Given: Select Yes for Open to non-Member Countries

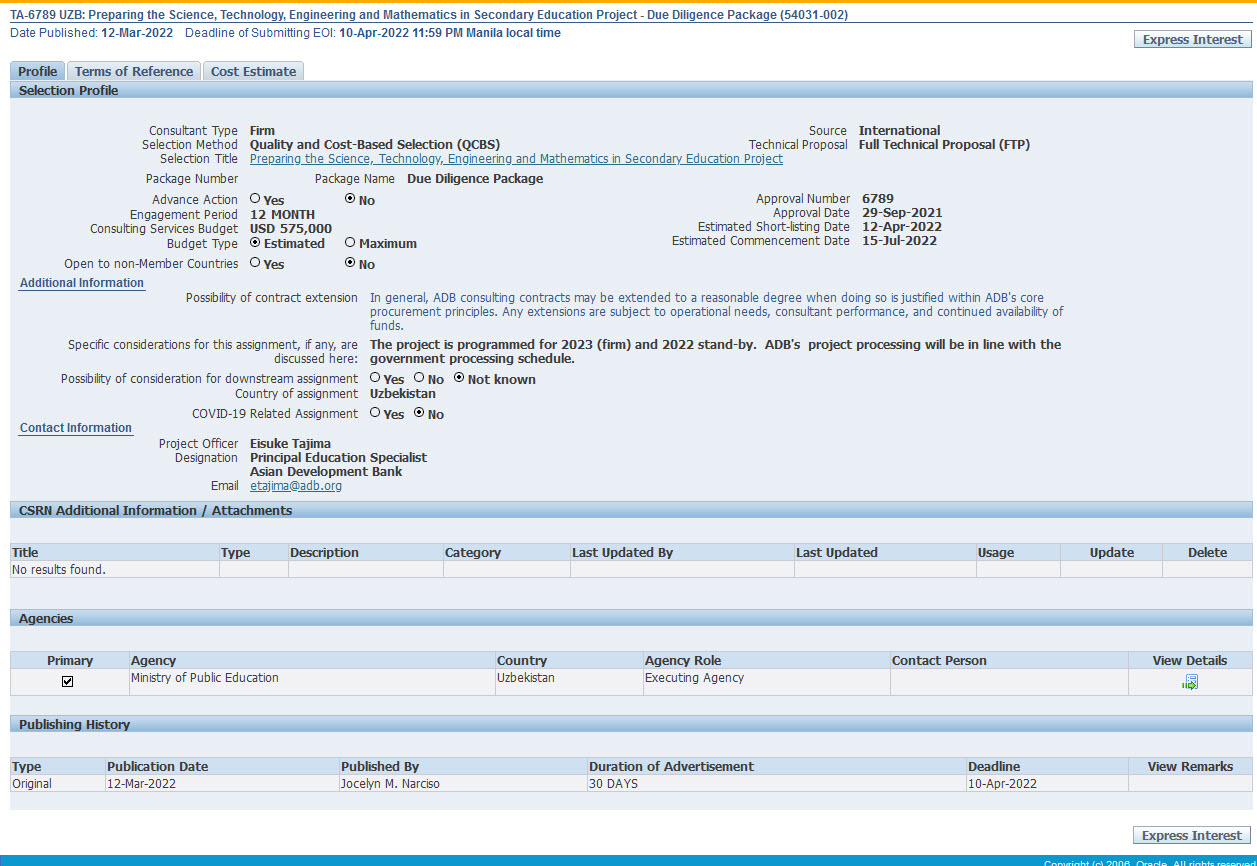Looking at the screenshot, I should 255,263.
